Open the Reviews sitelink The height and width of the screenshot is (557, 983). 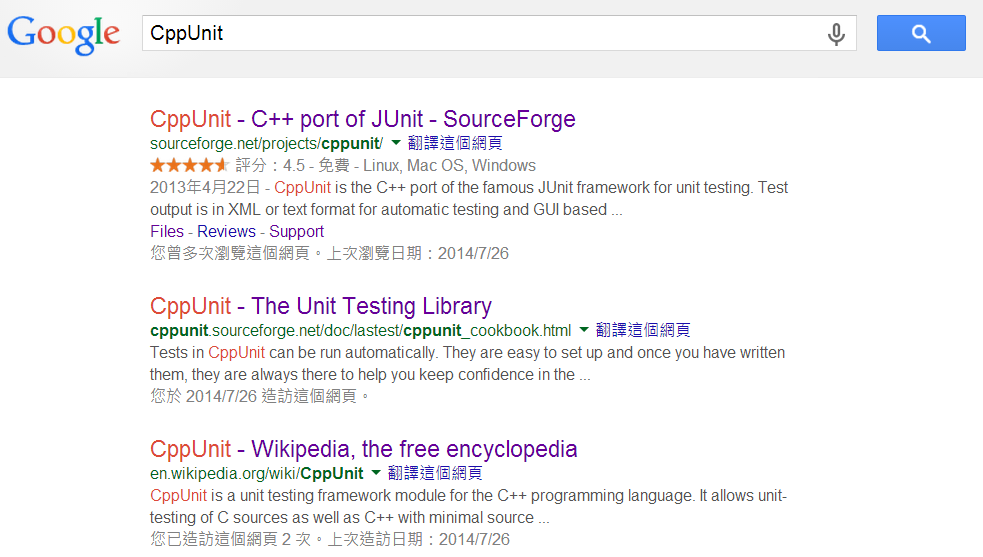[x=226, y=231]
